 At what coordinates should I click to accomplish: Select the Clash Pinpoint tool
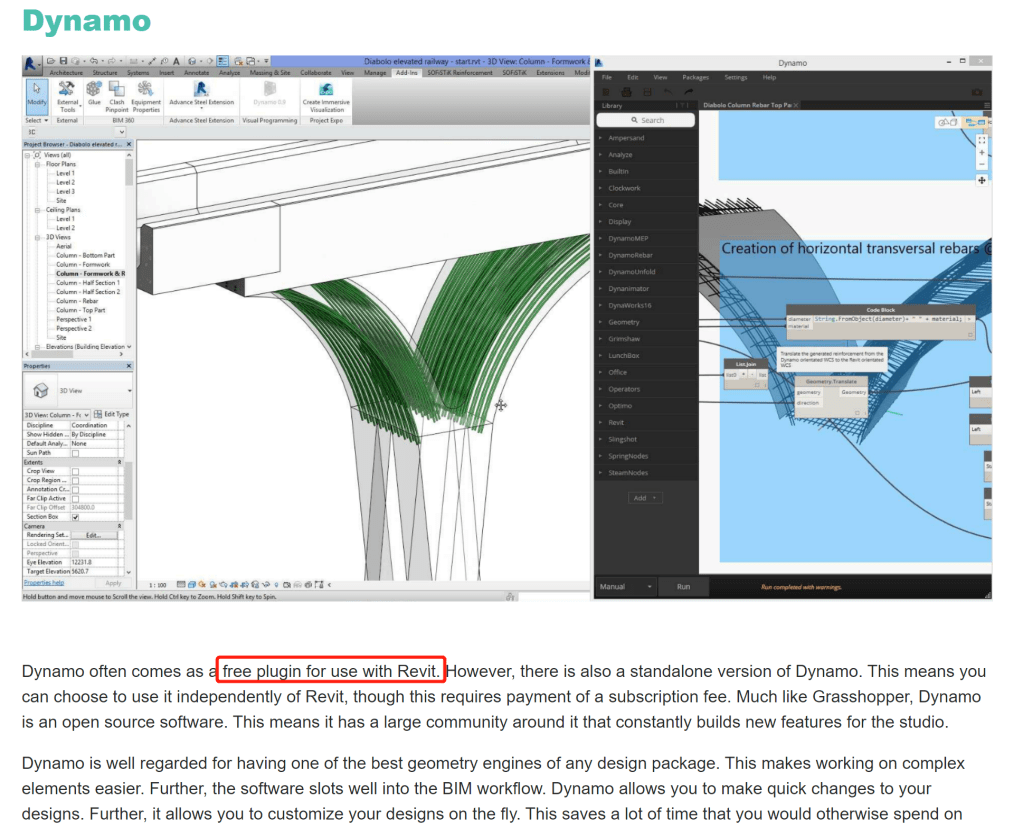[x=117, y=93]
